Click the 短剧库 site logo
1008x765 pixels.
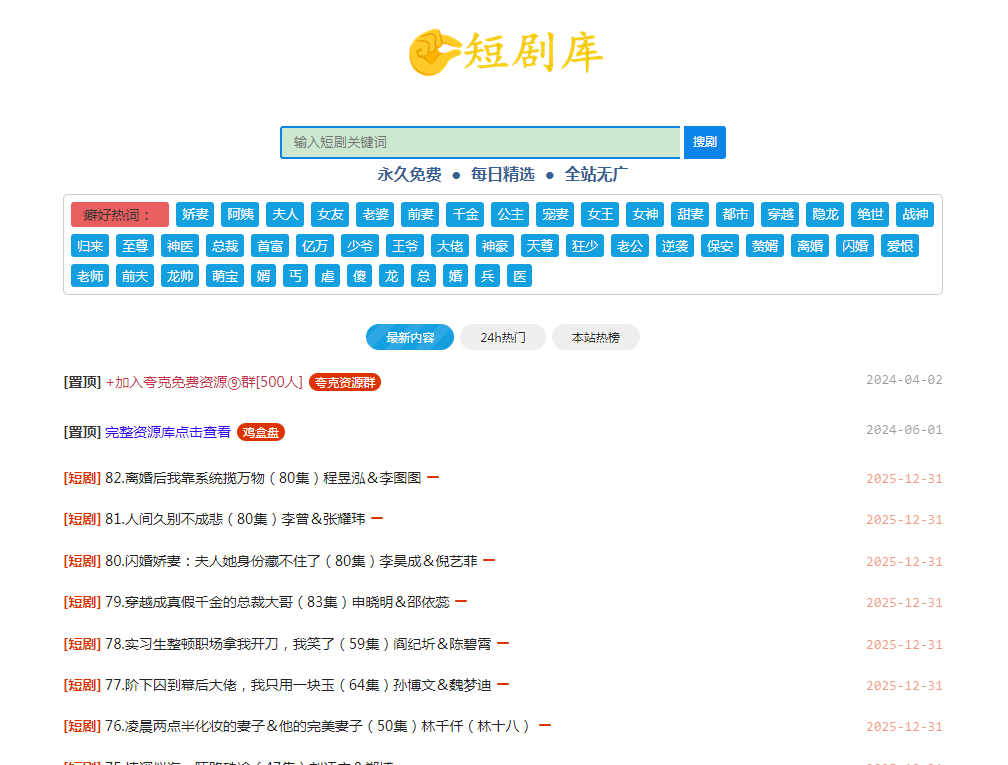pyautogui.click(x=505, y=52)
